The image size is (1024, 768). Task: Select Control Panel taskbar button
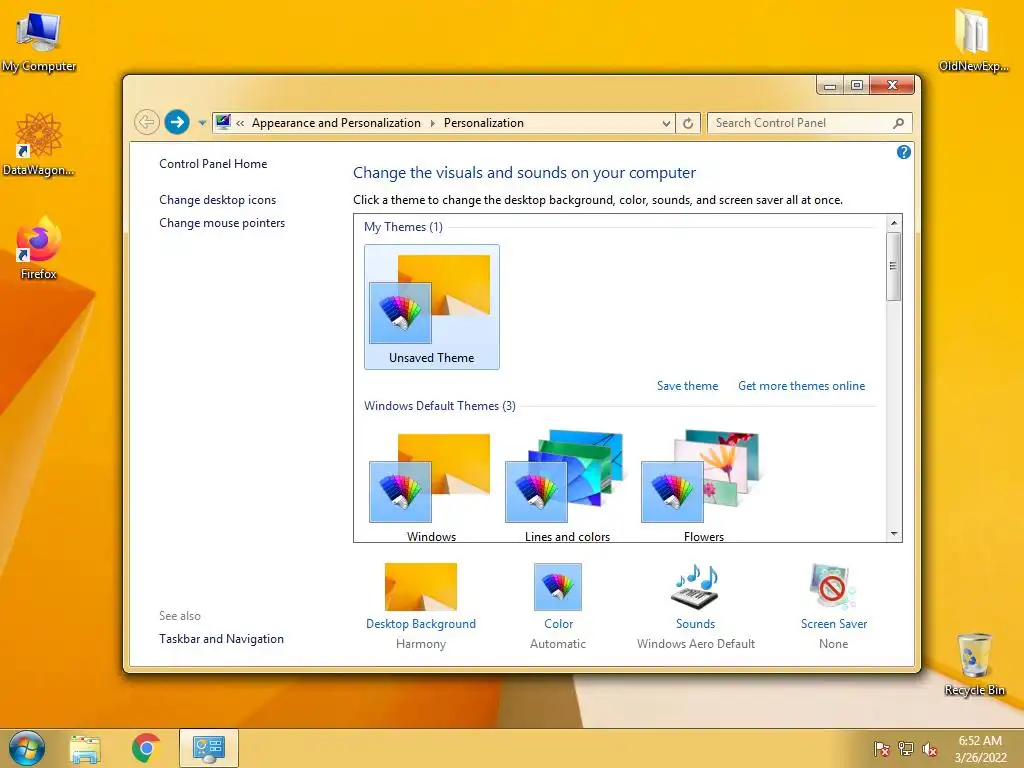click(x=209, y=748)
